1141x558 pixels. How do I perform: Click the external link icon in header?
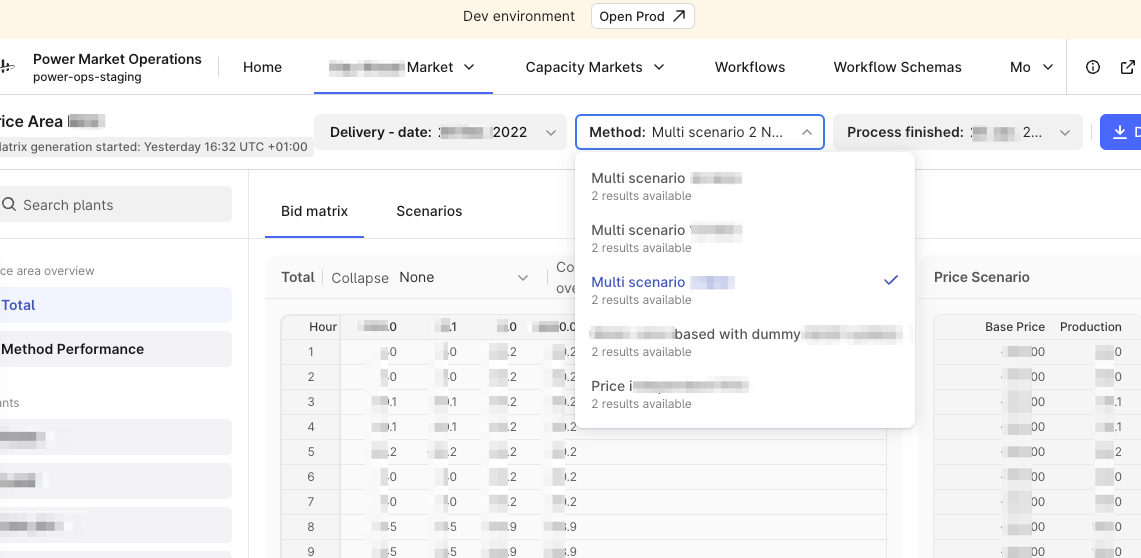(x=1127, y=67)
